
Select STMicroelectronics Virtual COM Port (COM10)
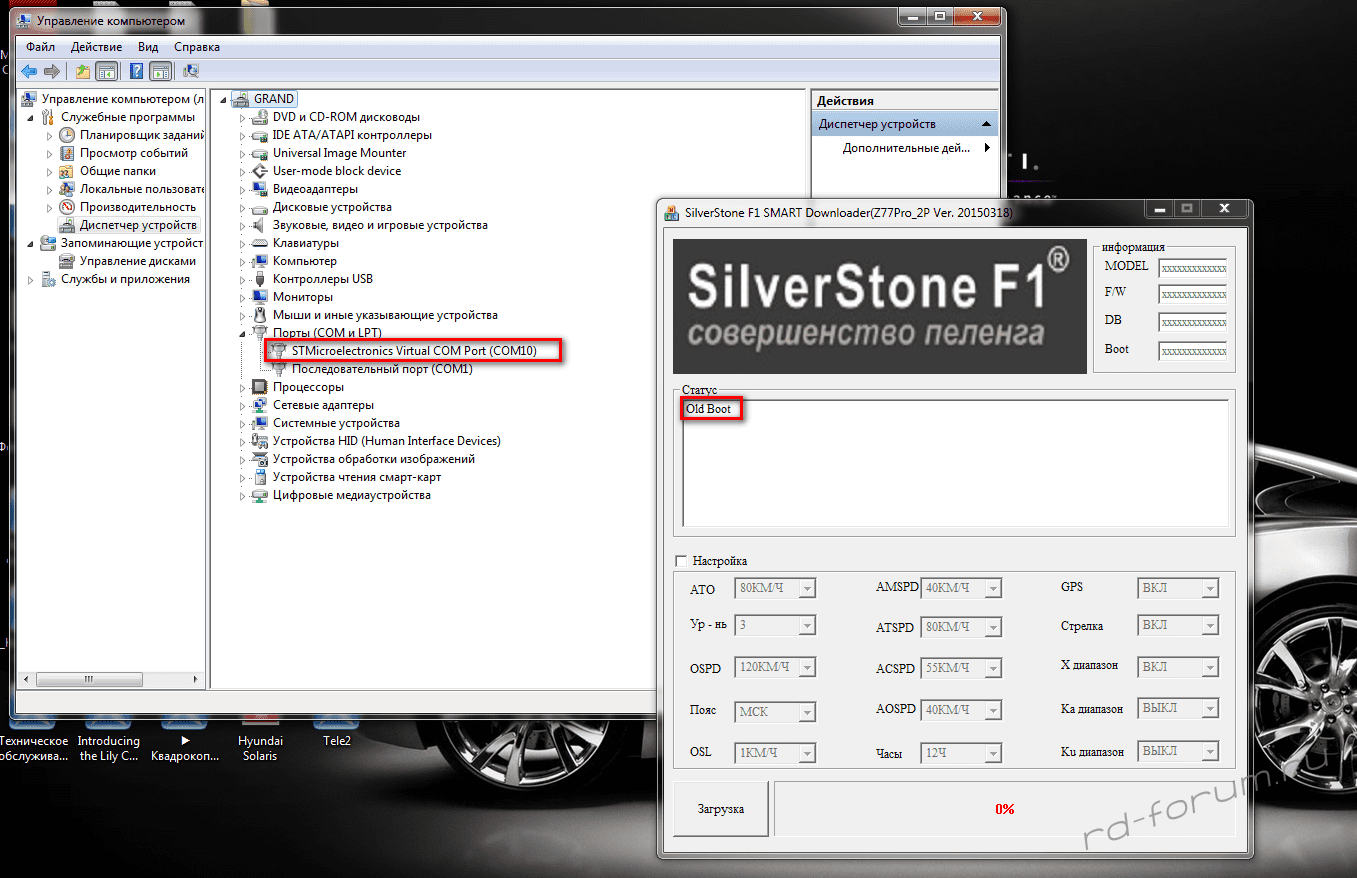(414, 351)
